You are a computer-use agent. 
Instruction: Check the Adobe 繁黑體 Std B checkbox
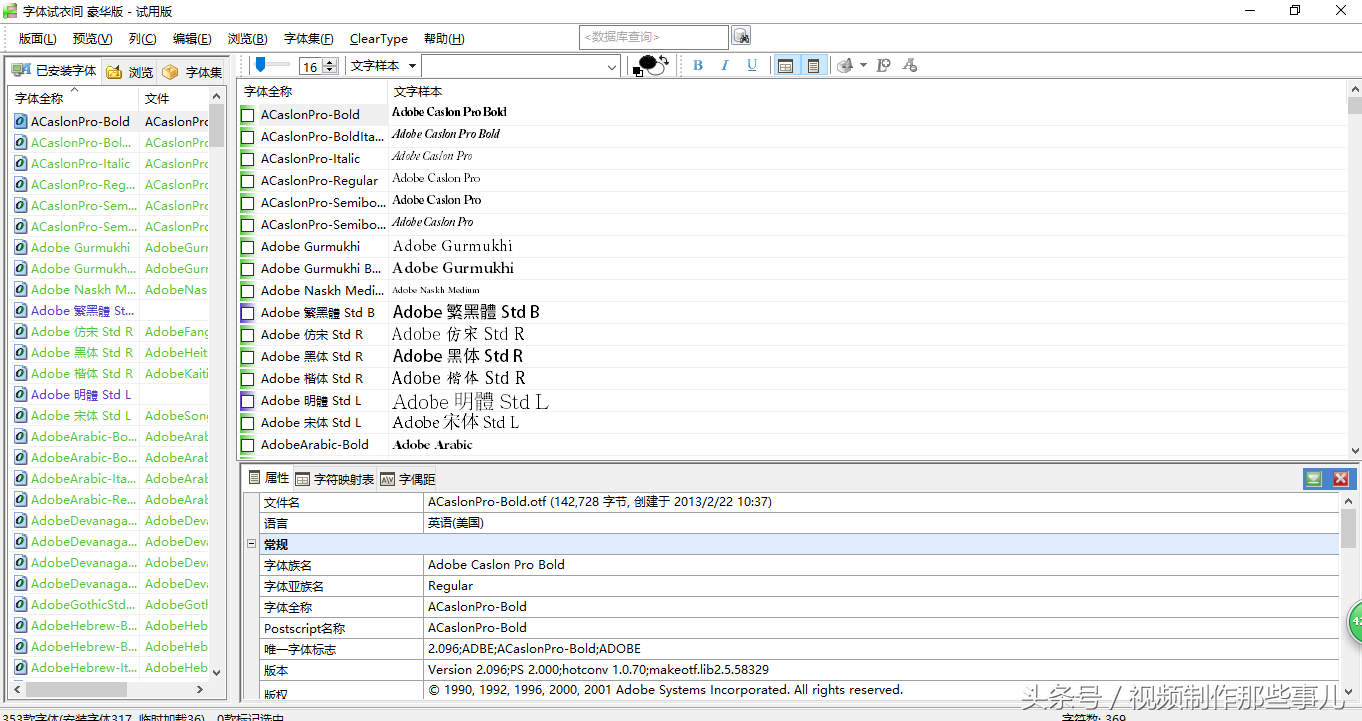(x=248, y=313)
